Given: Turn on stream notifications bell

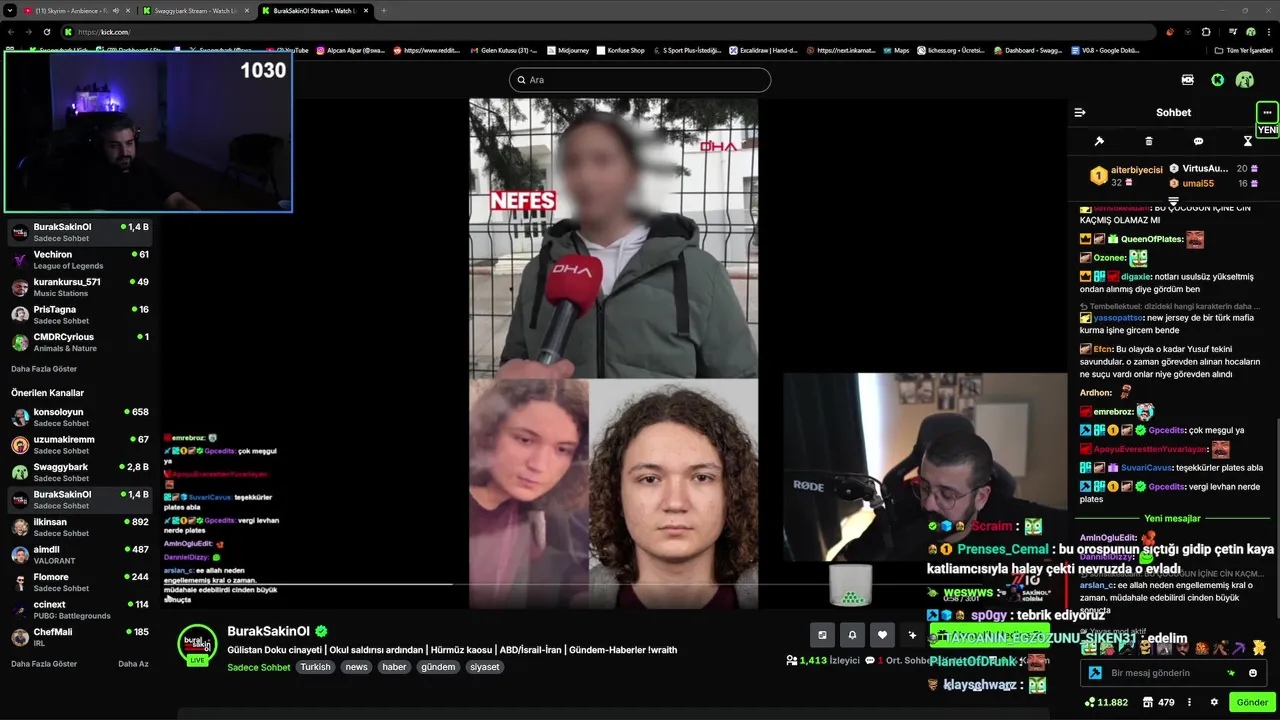Looking at the screenshot, I should coord(852,634).
